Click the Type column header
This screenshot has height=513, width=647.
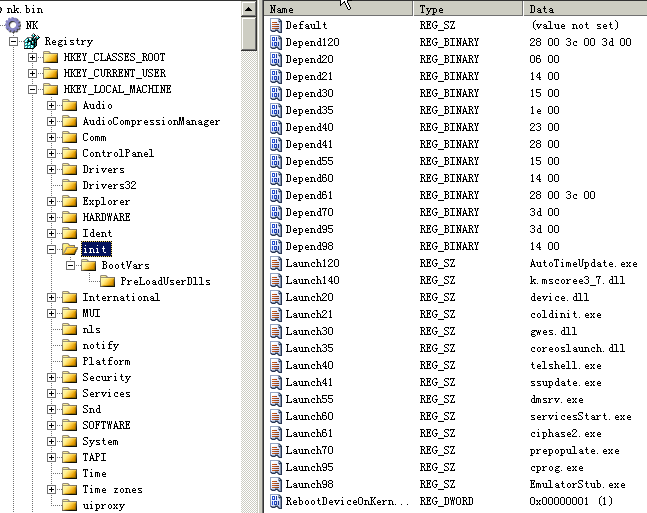coord(467,8)
